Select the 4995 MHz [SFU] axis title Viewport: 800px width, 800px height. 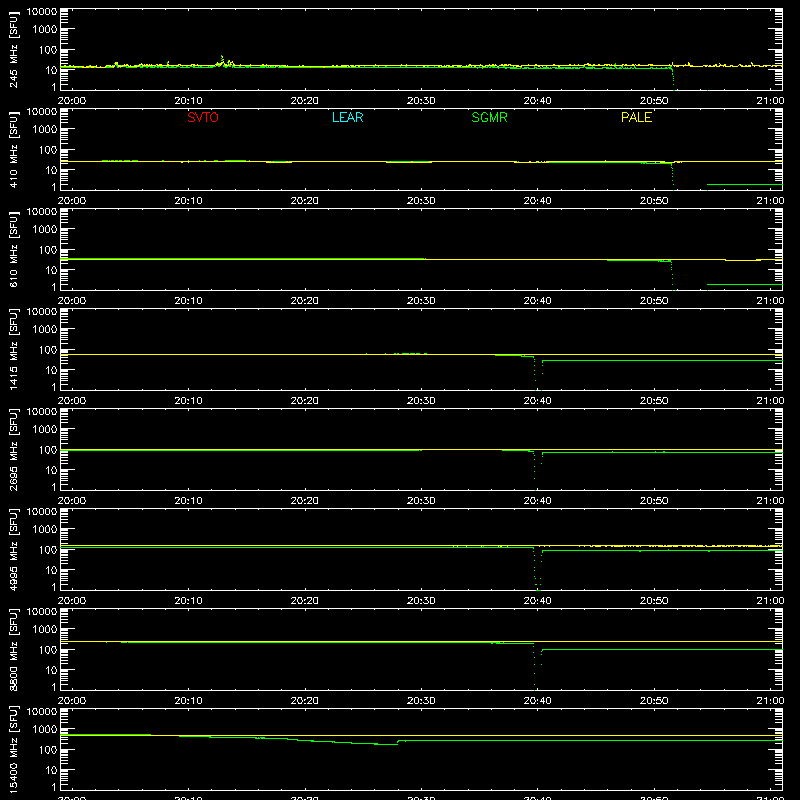coord(14,549)
